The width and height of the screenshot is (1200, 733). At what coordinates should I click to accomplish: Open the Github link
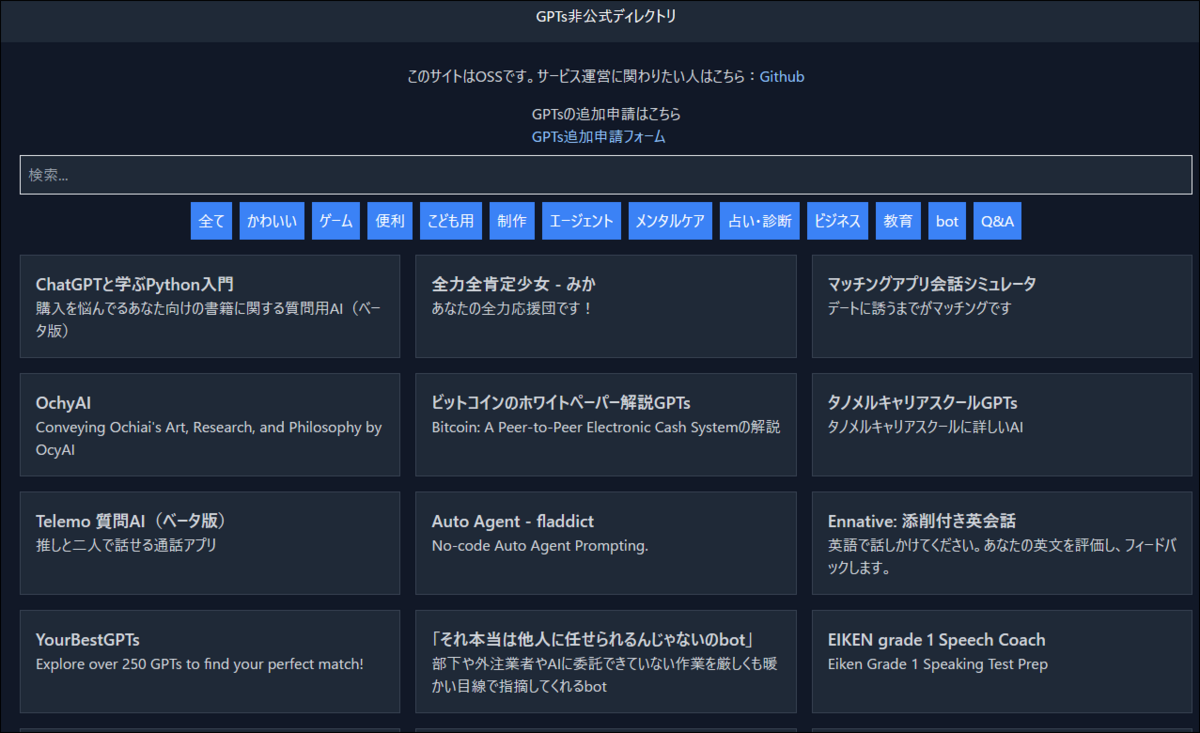click(x=782, y=76)
